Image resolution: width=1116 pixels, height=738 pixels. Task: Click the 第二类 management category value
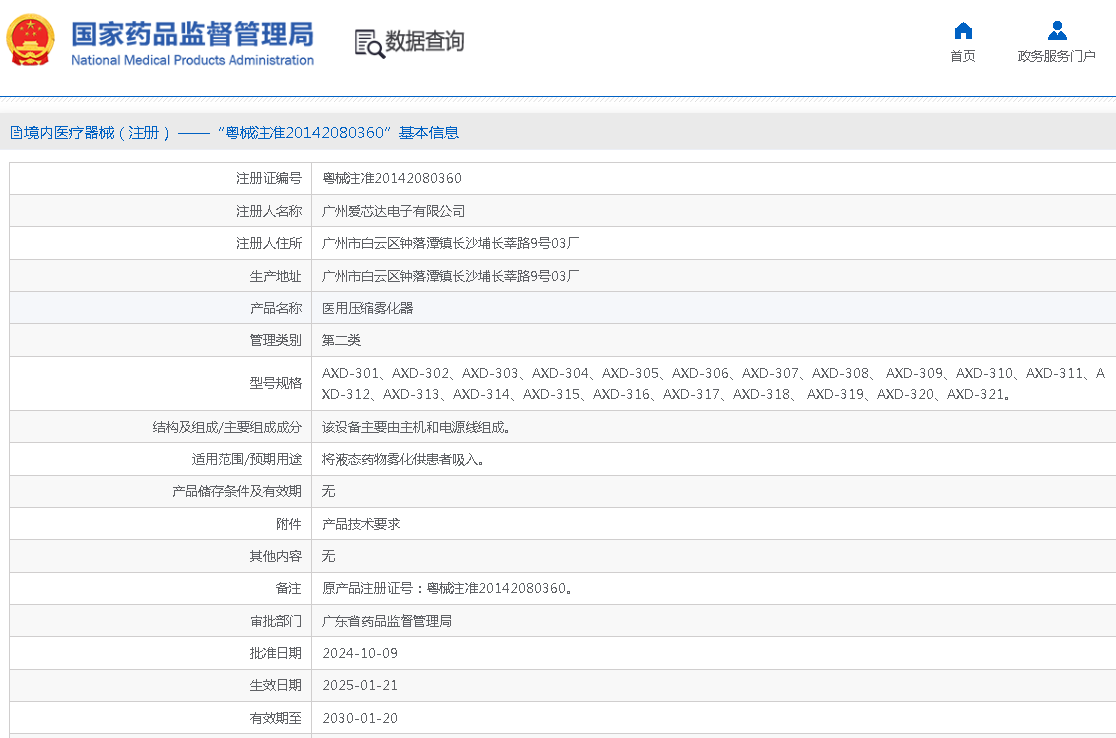341,340
